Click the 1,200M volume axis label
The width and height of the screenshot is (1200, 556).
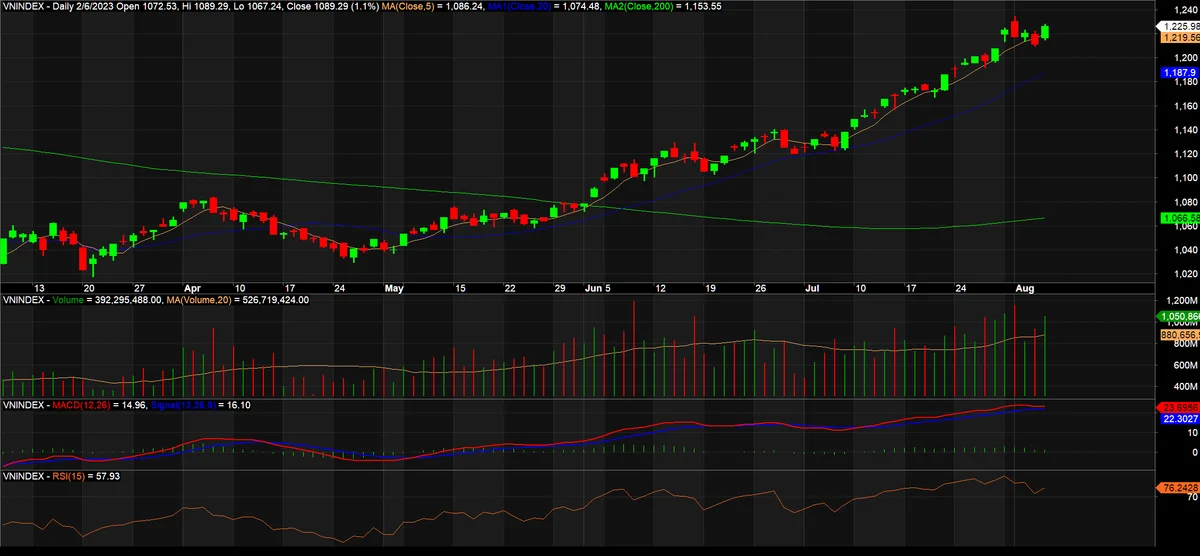(1184, 300)
